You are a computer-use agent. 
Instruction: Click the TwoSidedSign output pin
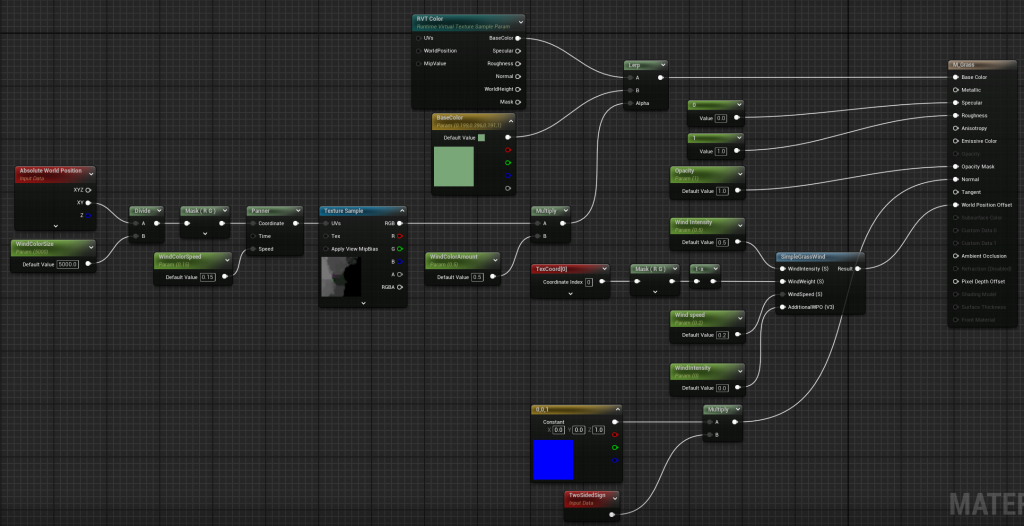pos(611,513)
